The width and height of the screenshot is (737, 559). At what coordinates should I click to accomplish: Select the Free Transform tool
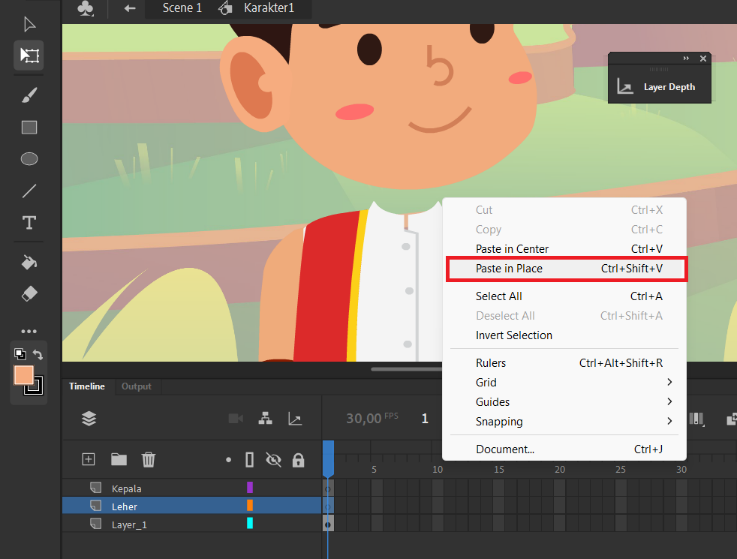[29, 55]
